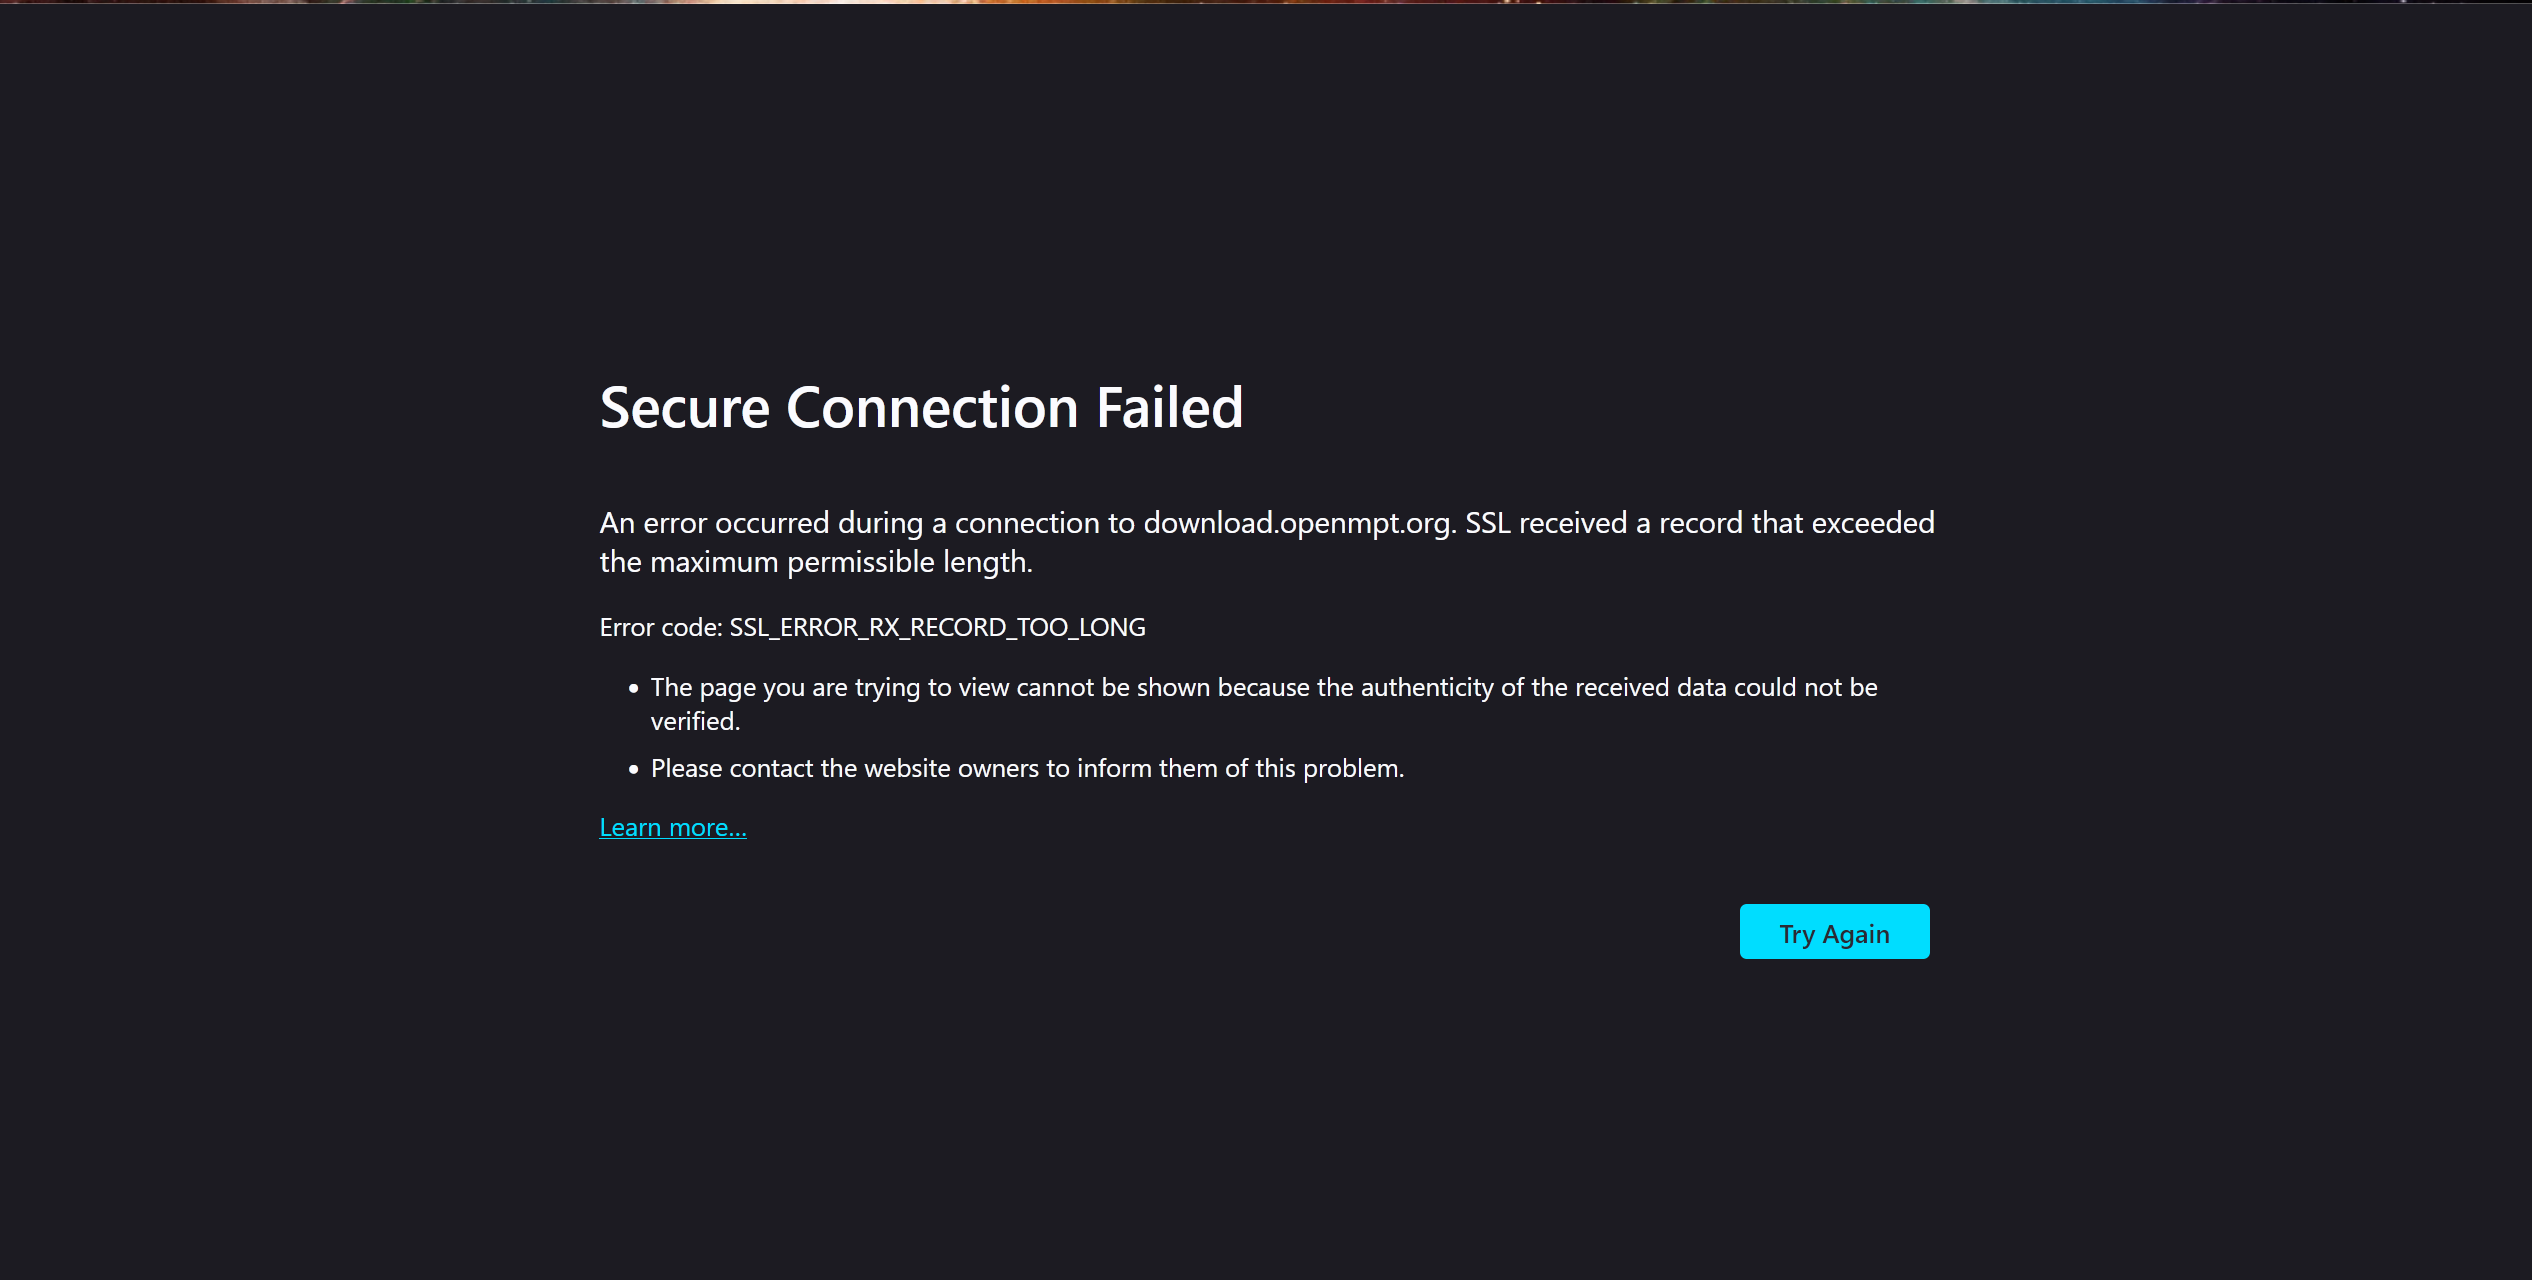Click the word "Failed" in the heading
The height and width of the screenshot is (1280, 2532).
1169,408
